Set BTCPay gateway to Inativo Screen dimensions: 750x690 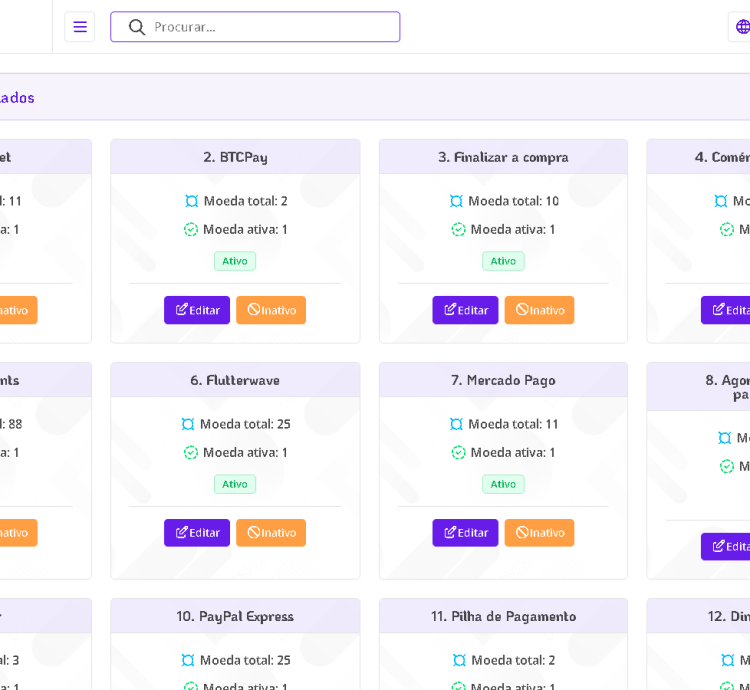coord(271,310)
